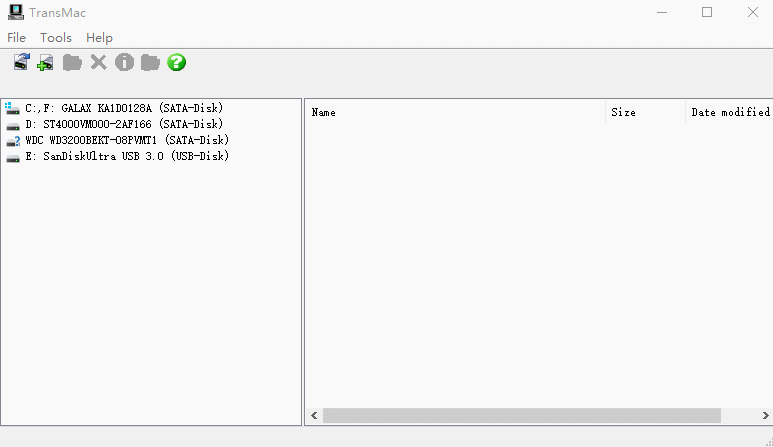Click the grayed-out new folder toolbar icon

[x=72, y=63]
